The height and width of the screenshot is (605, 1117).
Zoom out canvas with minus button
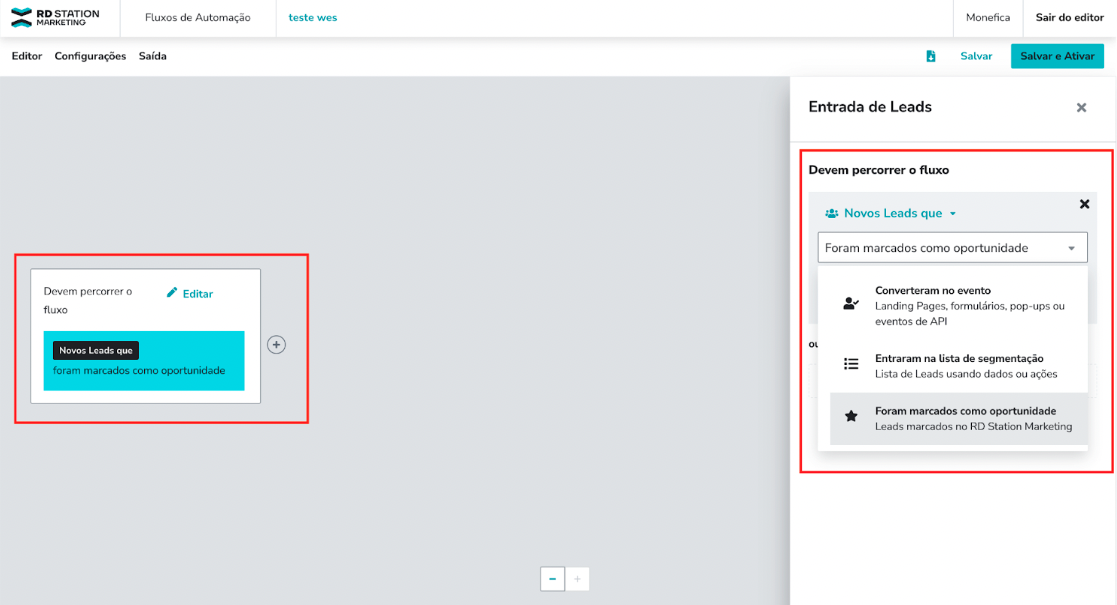click(552, 579)
